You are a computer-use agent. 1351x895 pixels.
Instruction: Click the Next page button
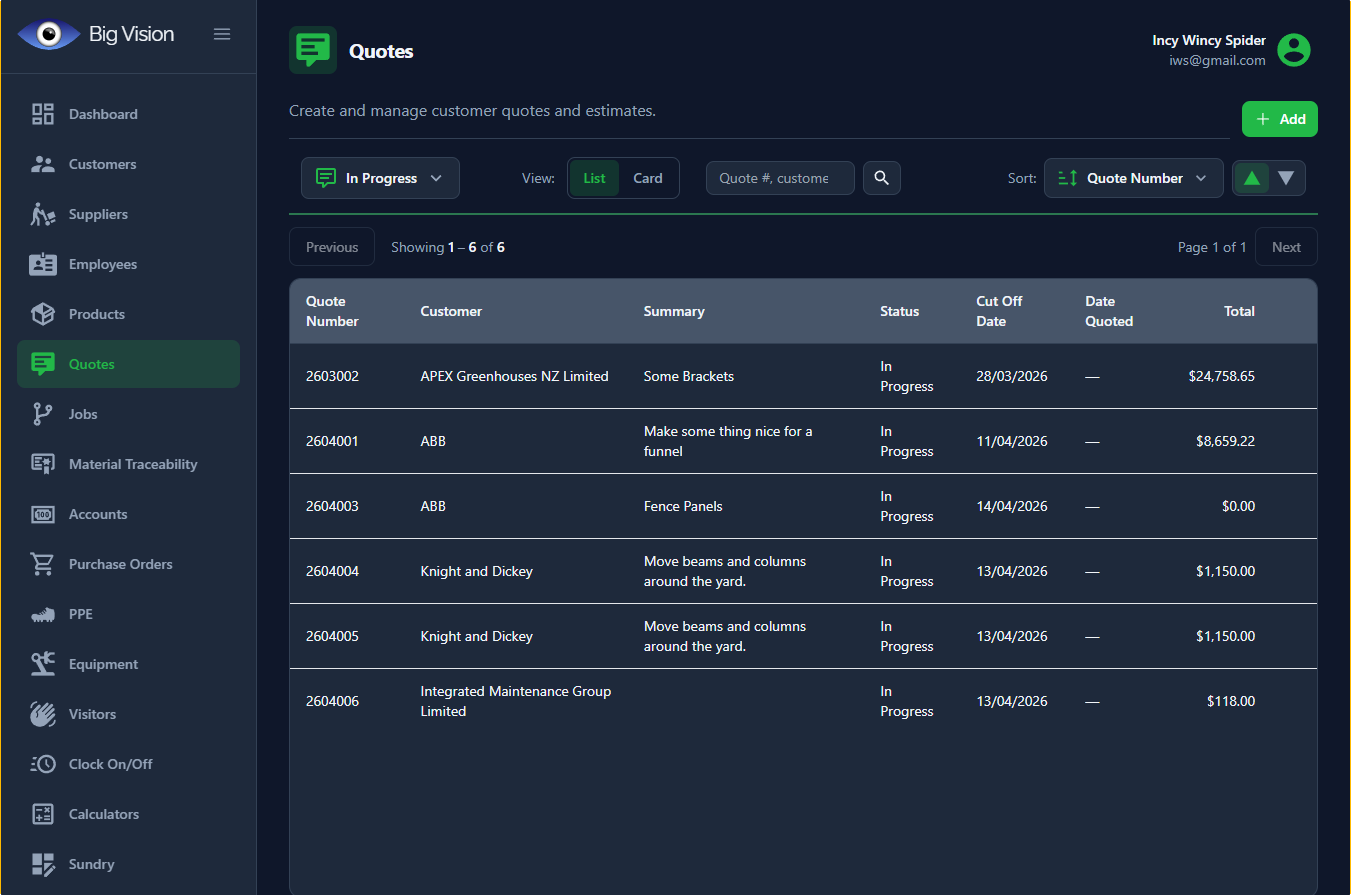tap(1286, 247)
